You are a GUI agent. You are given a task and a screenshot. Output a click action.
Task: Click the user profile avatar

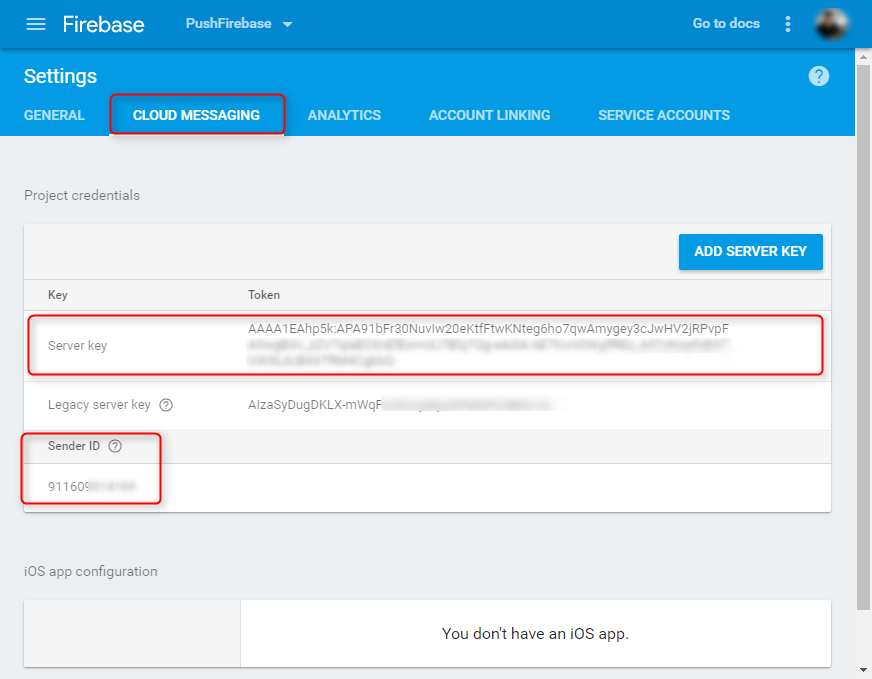[x=831, y=24]
